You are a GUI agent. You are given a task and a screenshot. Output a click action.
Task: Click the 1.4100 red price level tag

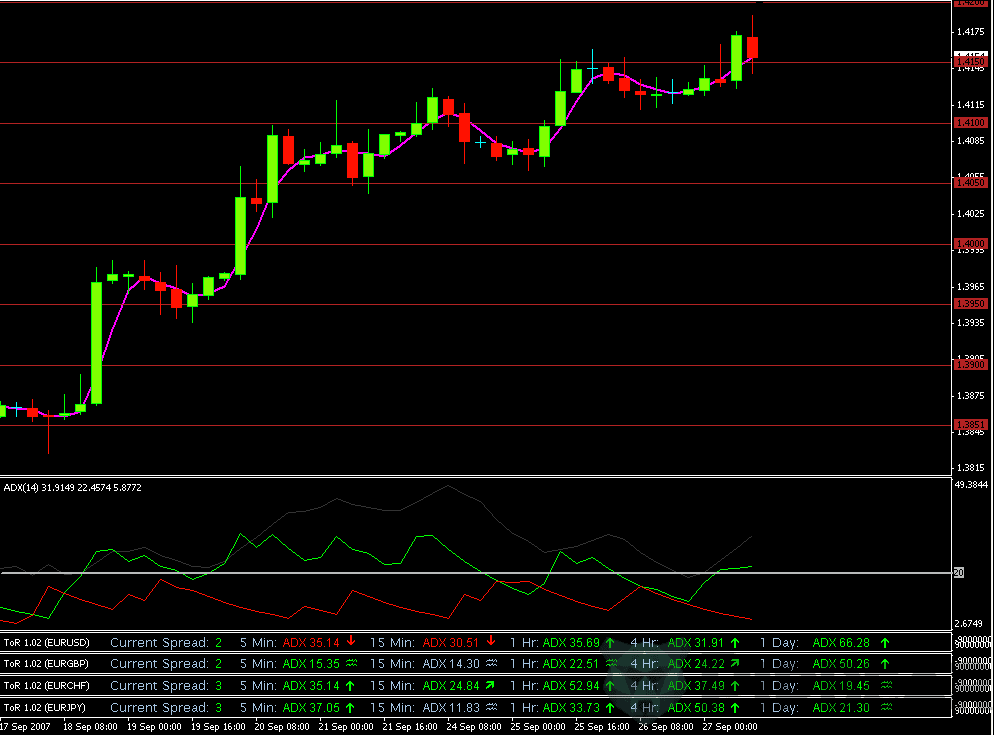(970, 122)
